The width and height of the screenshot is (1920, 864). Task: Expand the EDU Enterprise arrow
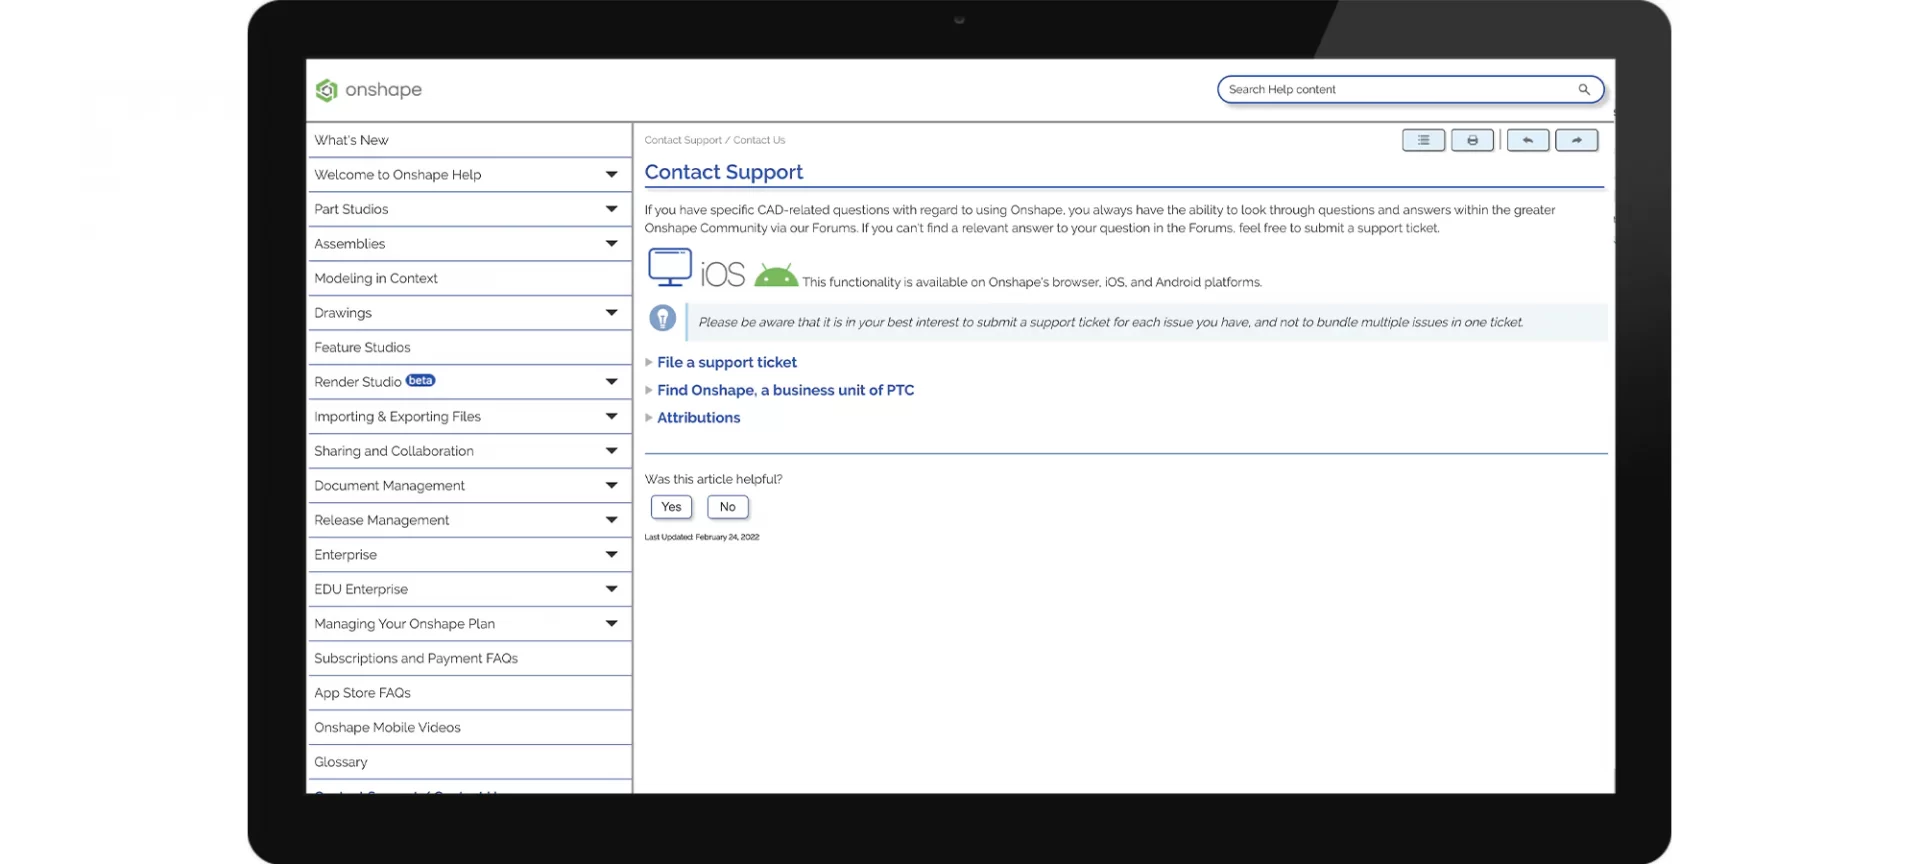coord(611,589)
